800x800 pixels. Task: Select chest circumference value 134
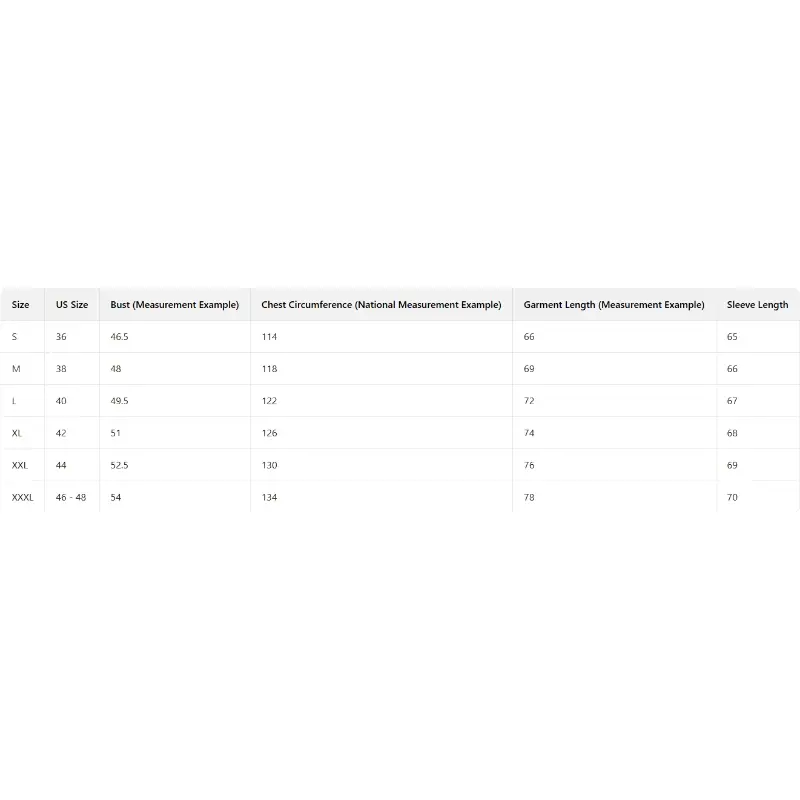(269, 497)
